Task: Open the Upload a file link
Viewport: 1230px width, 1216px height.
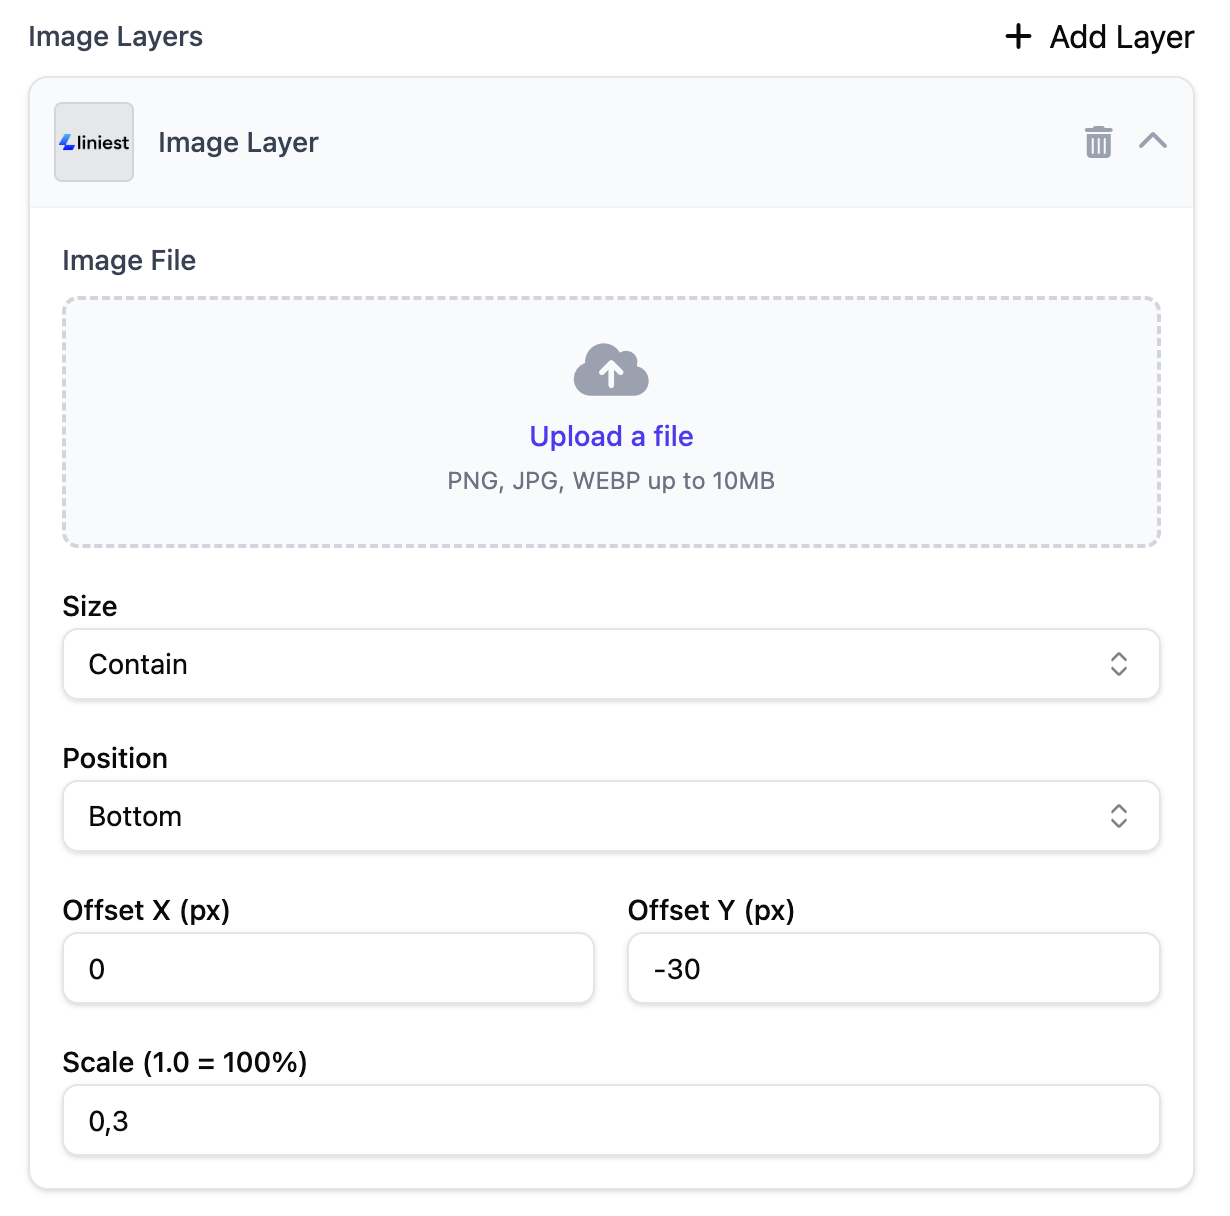Action: 611,436
